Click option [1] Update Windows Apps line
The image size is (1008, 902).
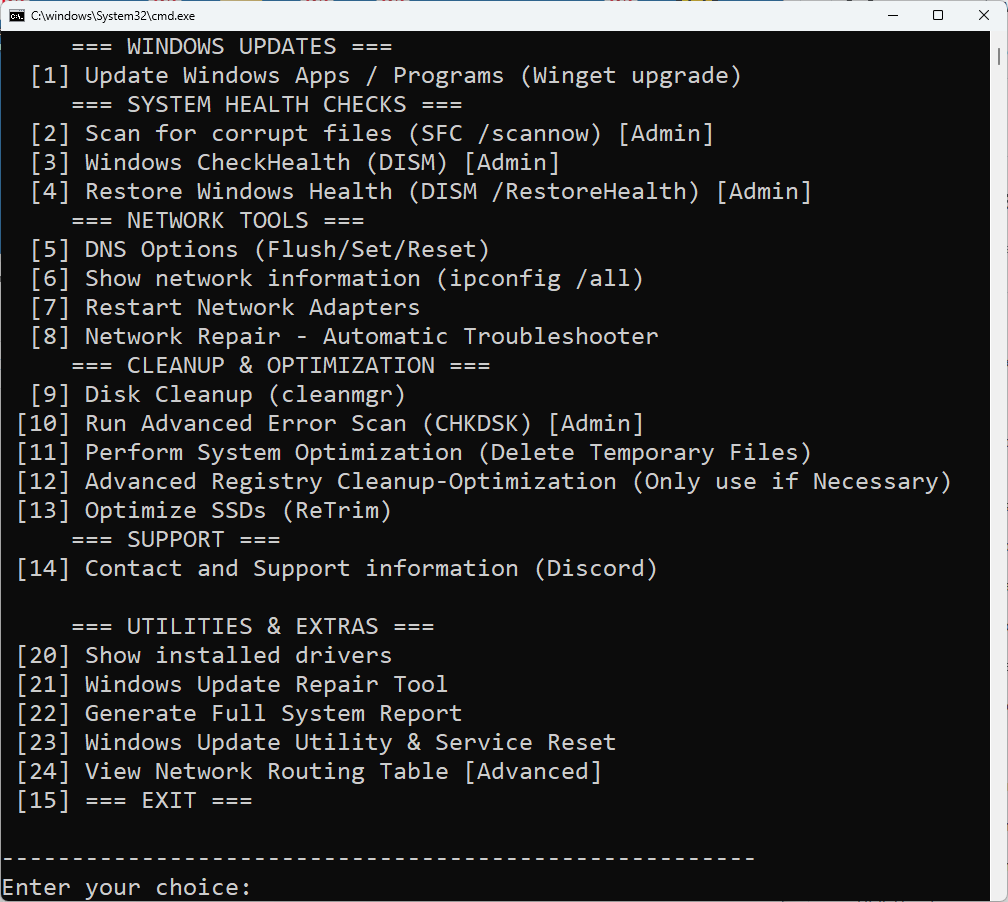(386, 76)
